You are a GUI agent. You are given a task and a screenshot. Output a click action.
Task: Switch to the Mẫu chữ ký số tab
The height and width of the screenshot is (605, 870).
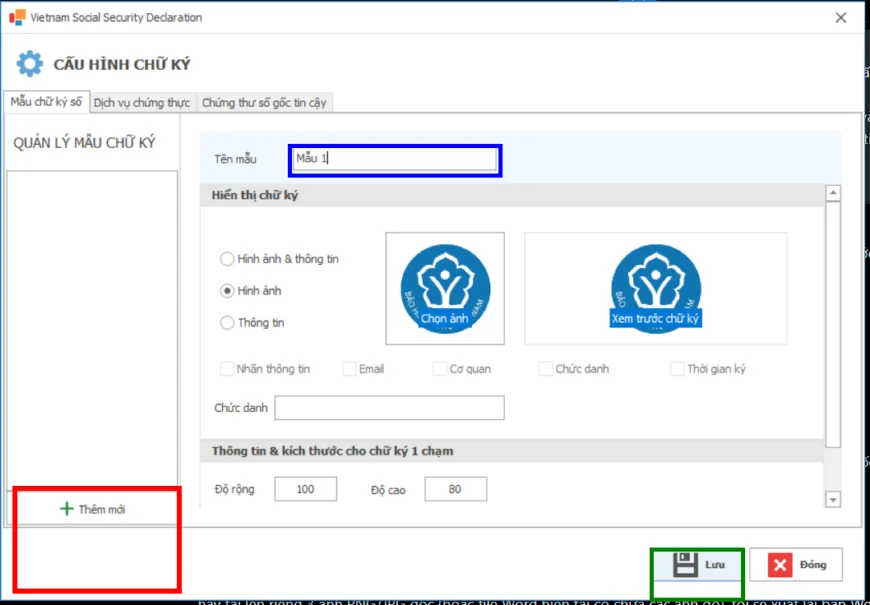(x=46, y=102)
